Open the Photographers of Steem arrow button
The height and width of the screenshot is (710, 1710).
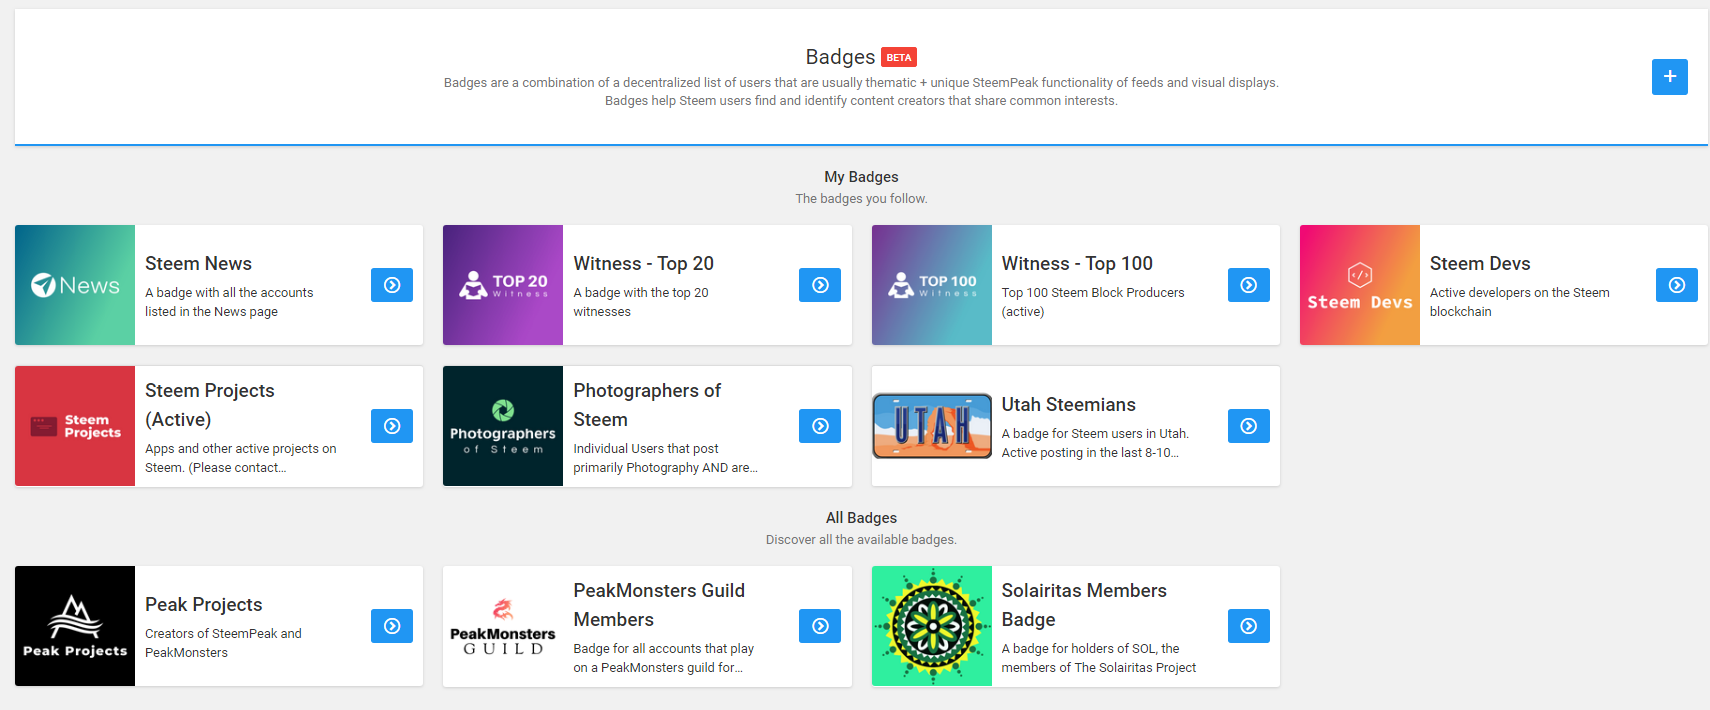820,426
